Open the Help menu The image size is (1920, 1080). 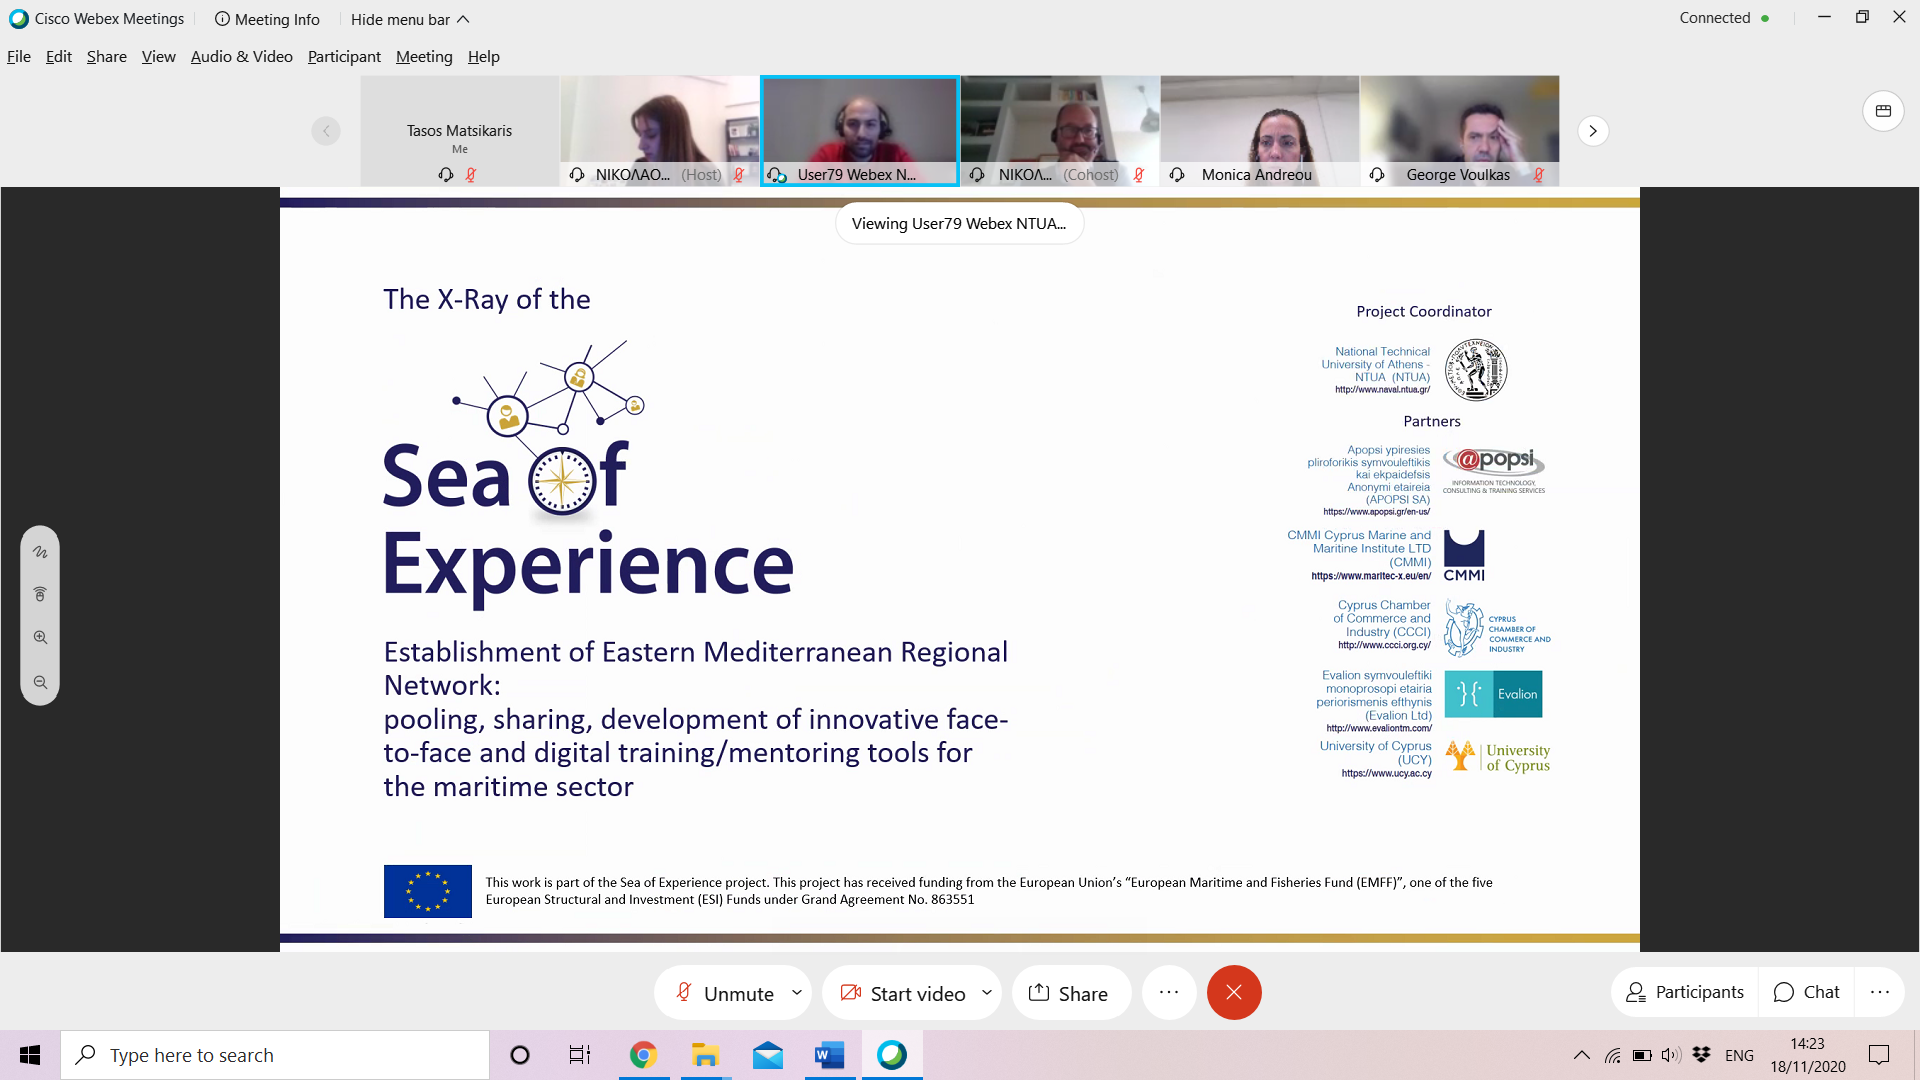pyautogui.click(x=483, y=57)
